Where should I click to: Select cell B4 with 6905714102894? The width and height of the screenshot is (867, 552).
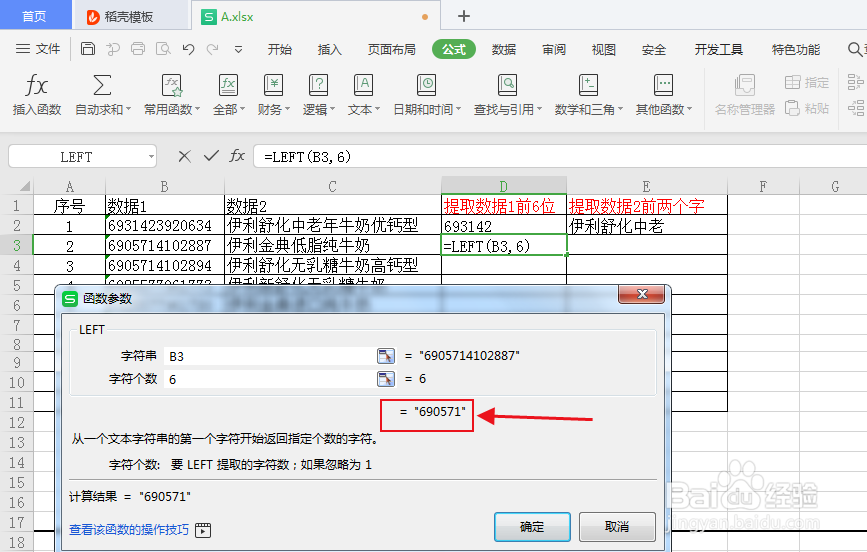click(165, 265)
